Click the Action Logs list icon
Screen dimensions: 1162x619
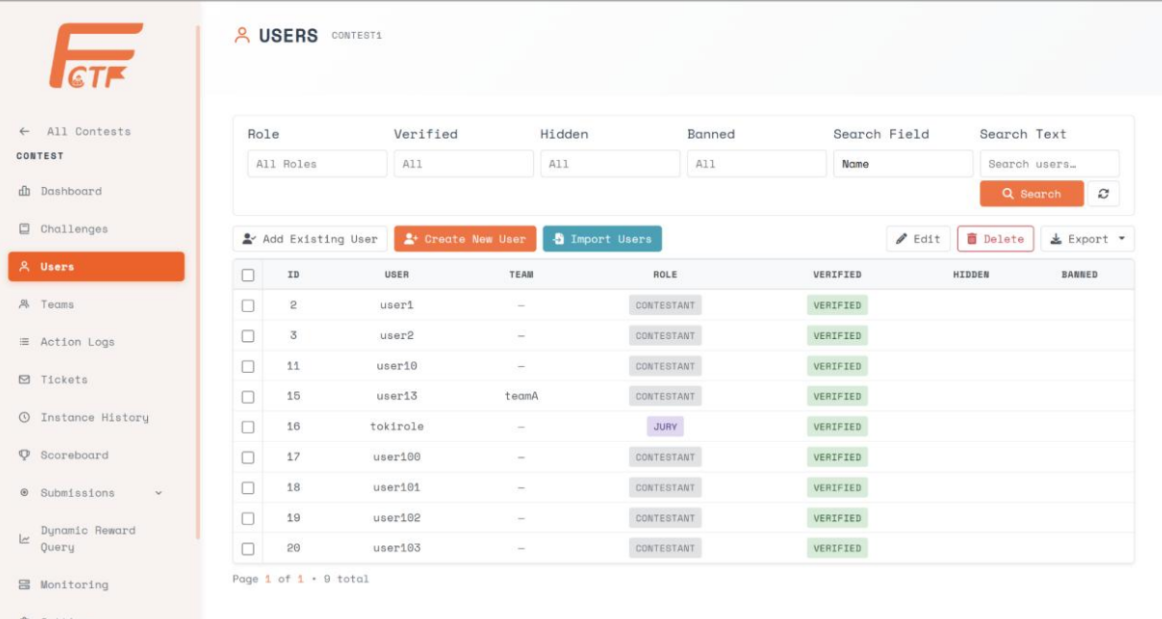click(x=24, y=342)
